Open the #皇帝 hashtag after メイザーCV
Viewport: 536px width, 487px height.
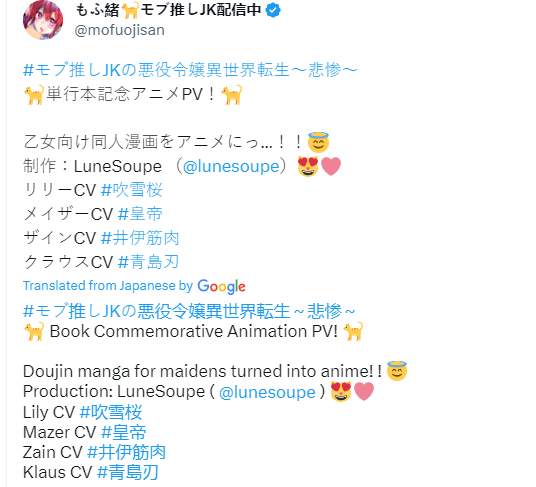tap(140, 214)
